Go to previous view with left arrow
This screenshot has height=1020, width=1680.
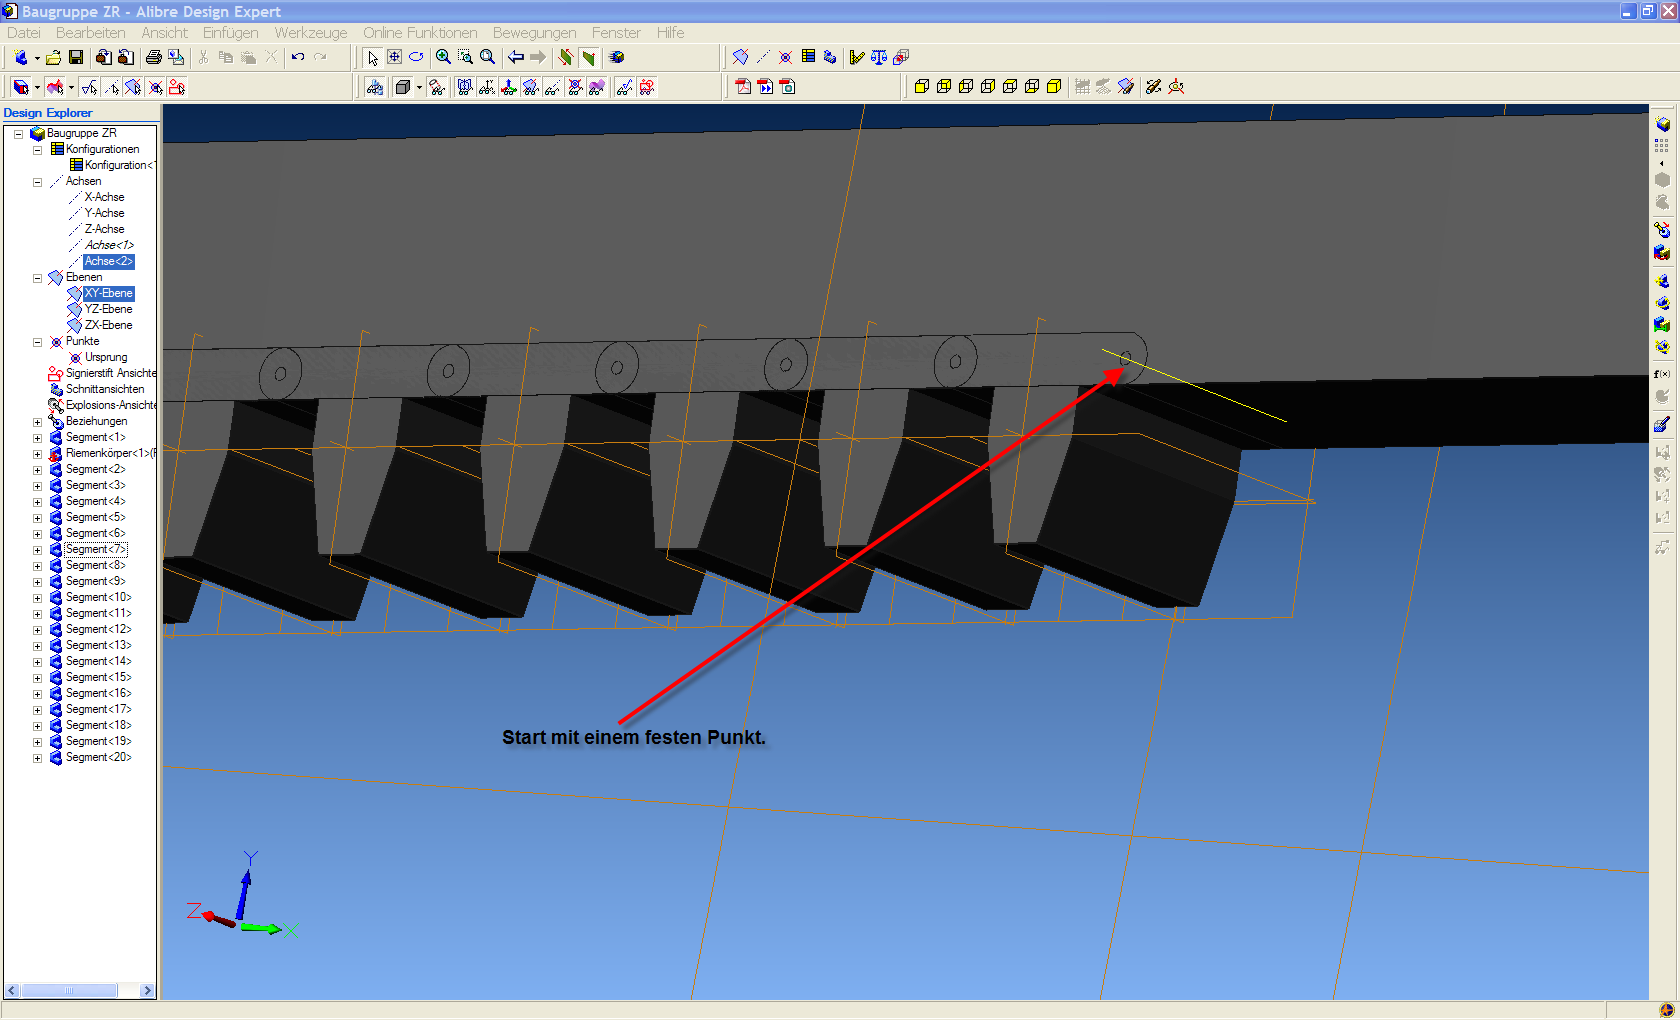point(516,57)
